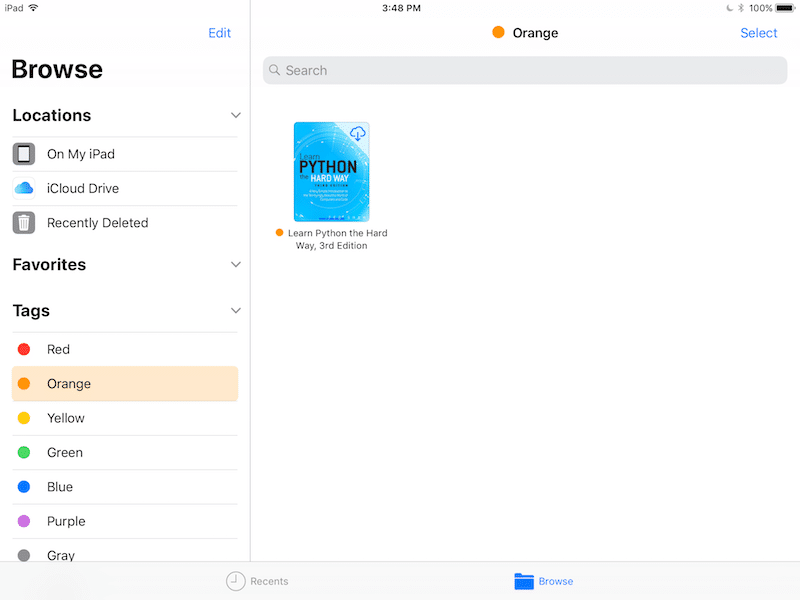Tap Edit in the sidebar
This screenshot has height=600, width=800.
(x=219, y=33)
